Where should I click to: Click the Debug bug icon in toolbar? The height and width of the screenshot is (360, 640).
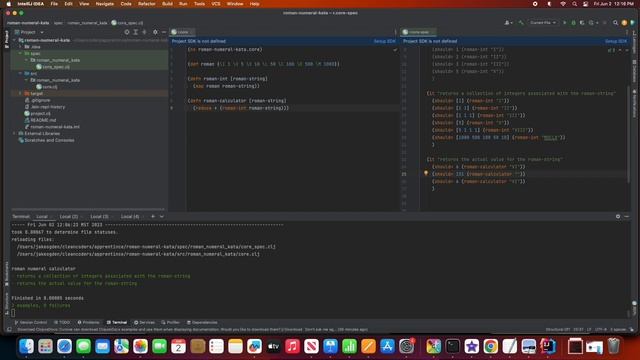point(573,23)
